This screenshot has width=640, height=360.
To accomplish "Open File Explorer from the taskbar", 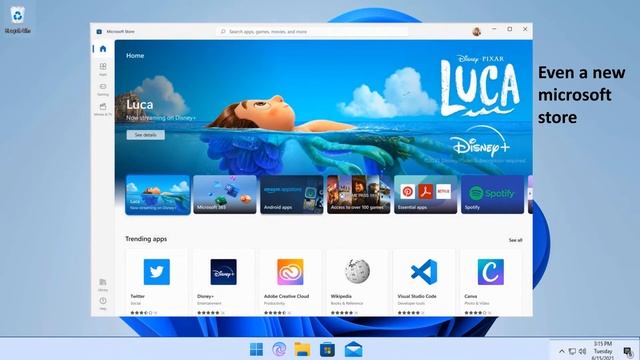I will 302,349.
